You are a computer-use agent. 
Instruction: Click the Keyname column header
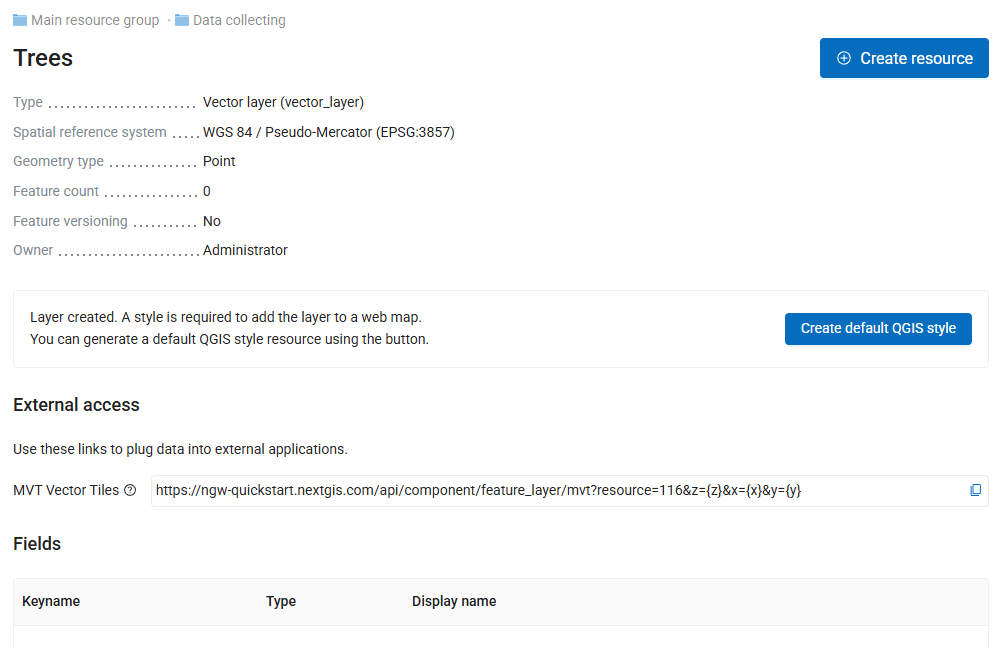(51, 601)
